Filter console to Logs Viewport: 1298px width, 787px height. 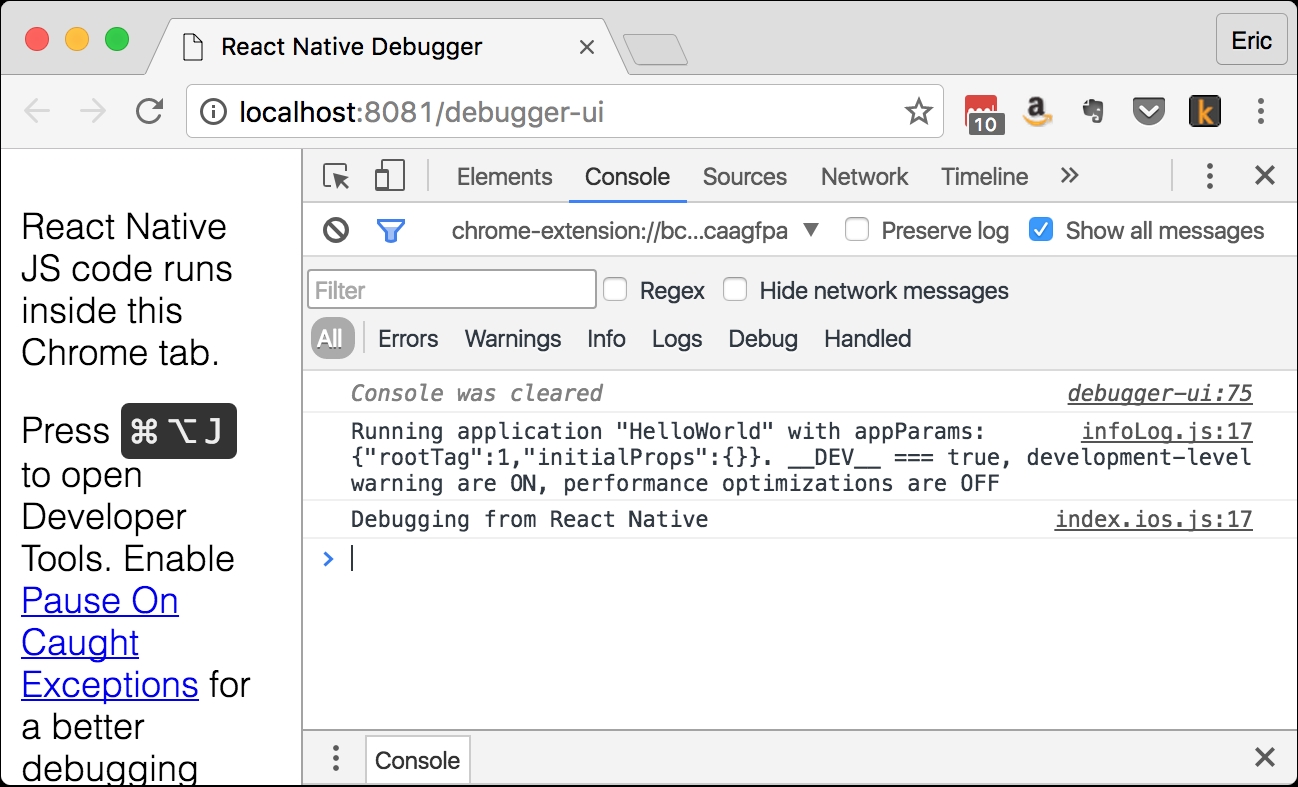(677, 339)
